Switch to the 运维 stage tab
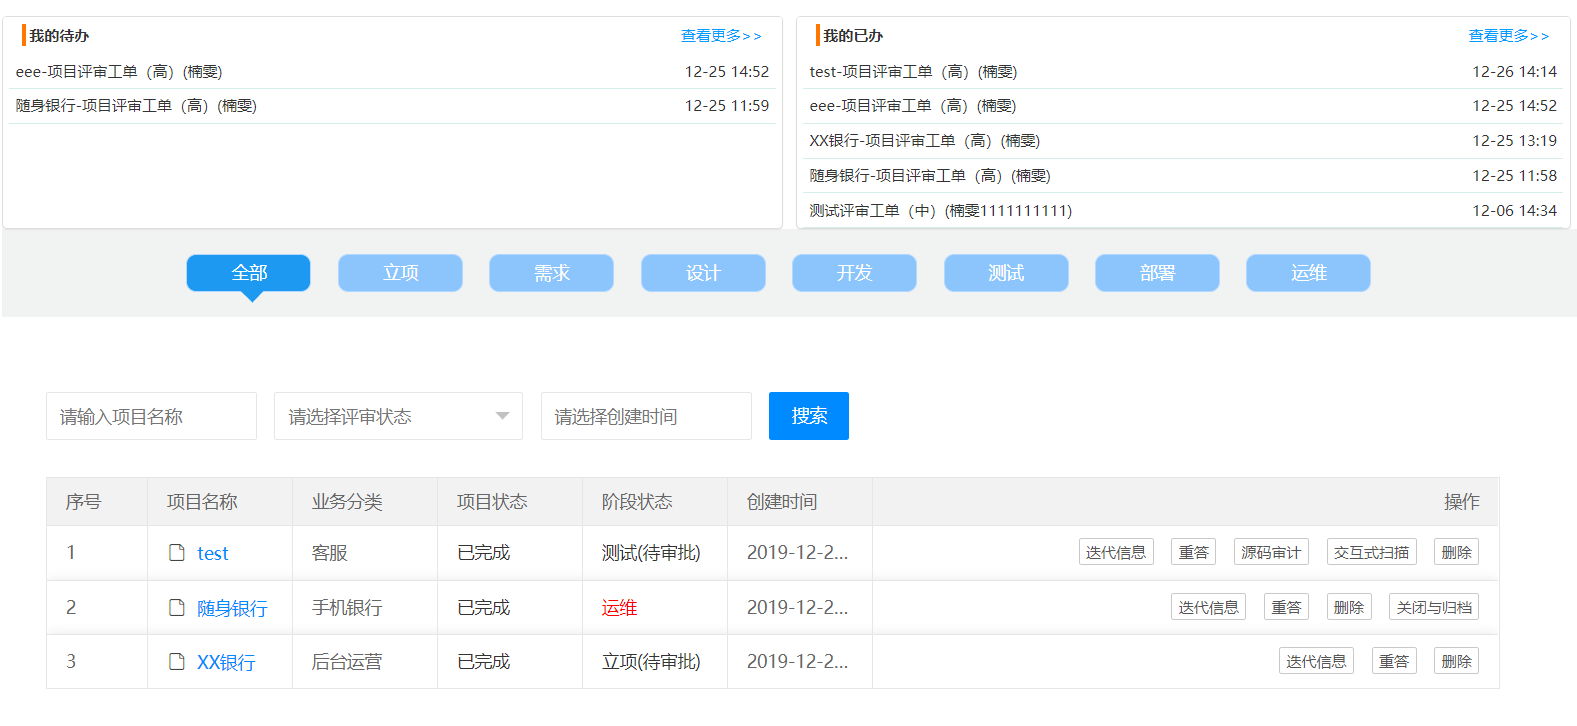Viewport: 1577px width, 726px height. point(1308,273)
